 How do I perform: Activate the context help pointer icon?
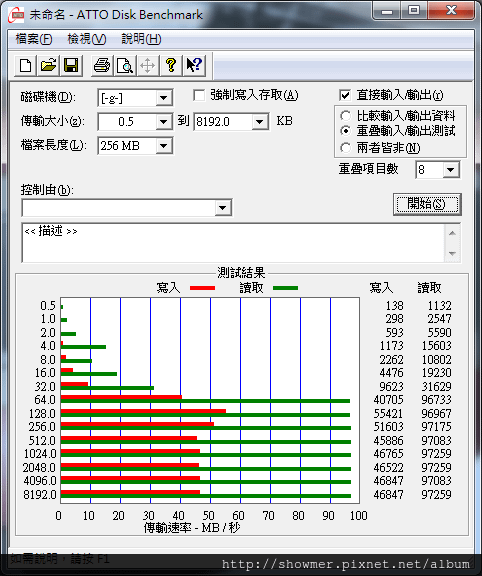point(194,66)
